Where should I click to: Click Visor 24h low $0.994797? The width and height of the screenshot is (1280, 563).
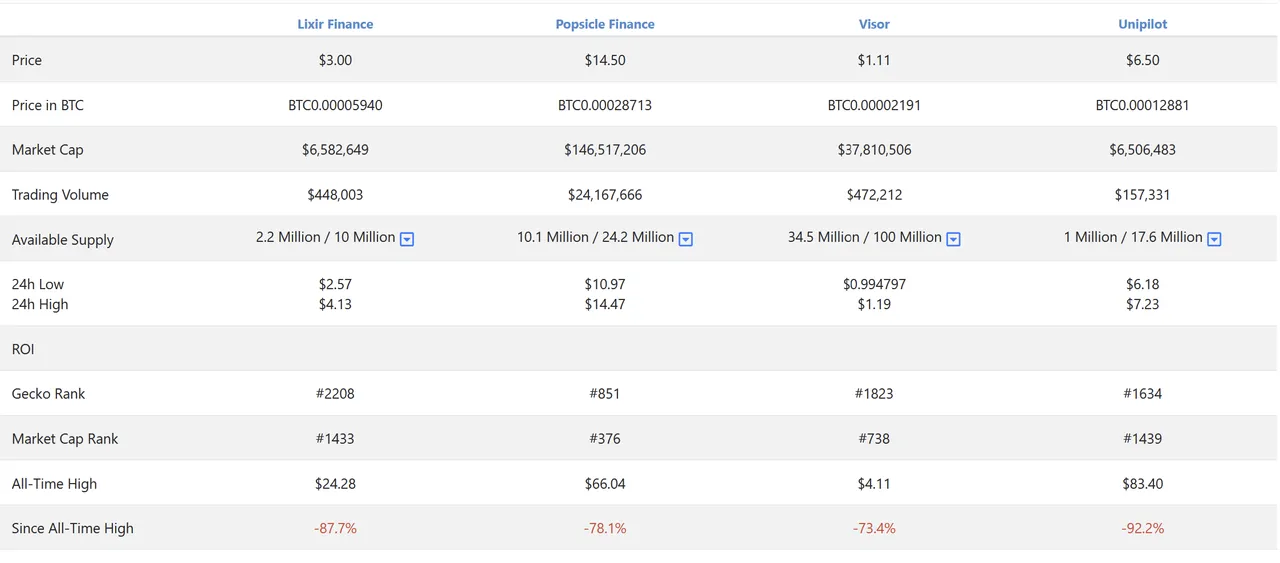874,284
